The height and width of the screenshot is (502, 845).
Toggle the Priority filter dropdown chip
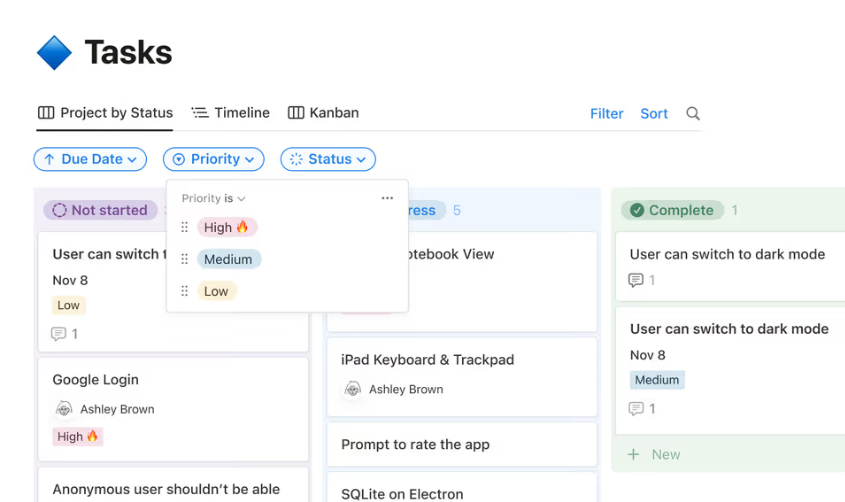[x=213, y=159]
